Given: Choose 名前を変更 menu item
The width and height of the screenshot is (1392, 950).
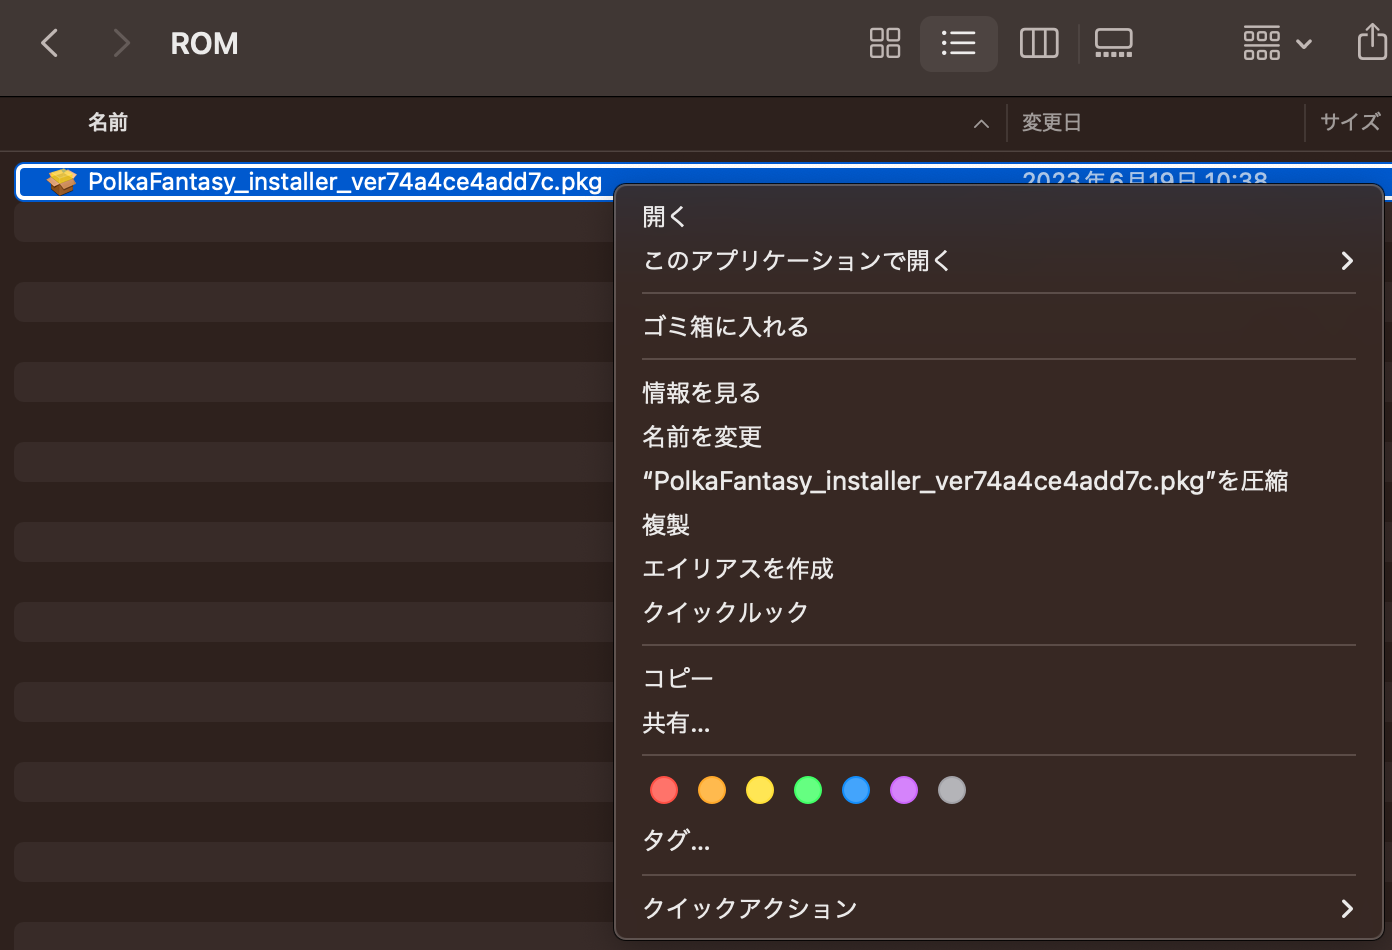Looking at the screenshot, I should [x=998, y=436].
